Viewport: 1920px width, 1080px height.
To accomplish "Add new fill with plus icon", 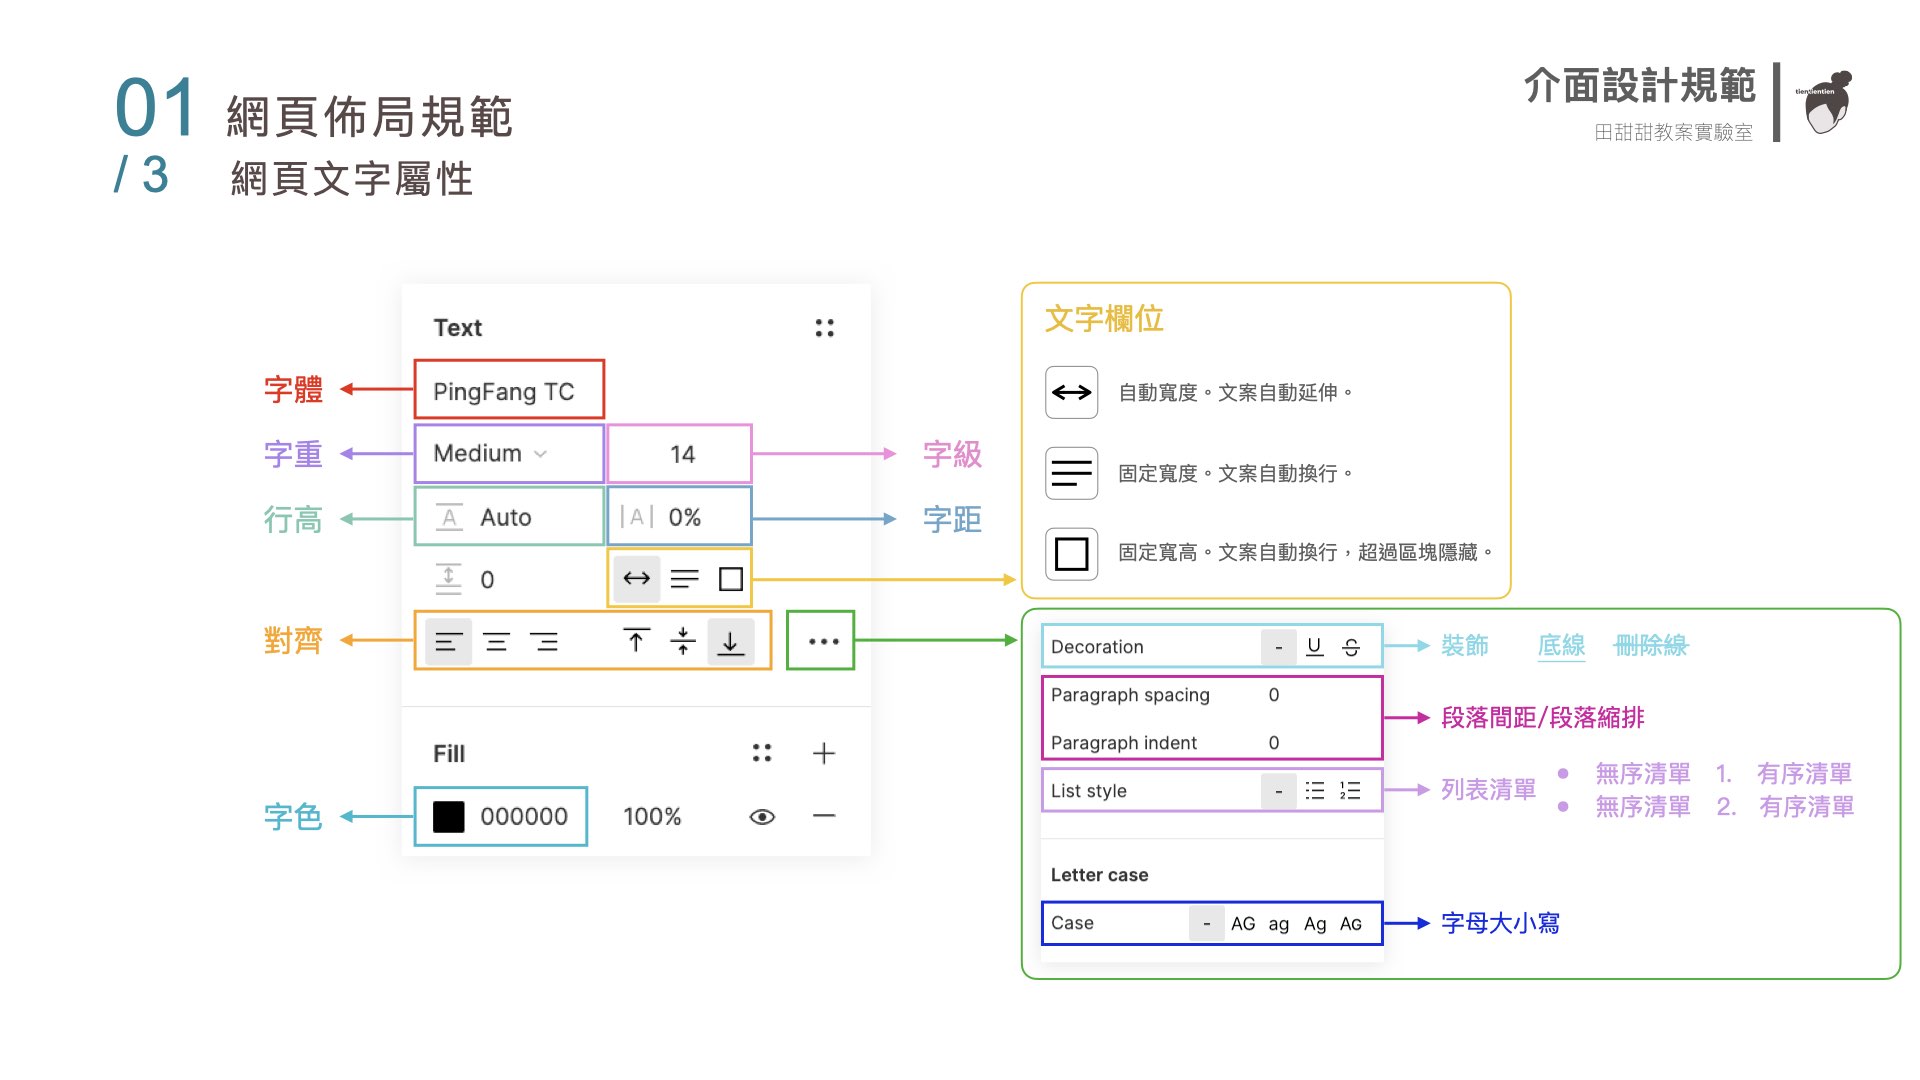I will tap(823, 753).
